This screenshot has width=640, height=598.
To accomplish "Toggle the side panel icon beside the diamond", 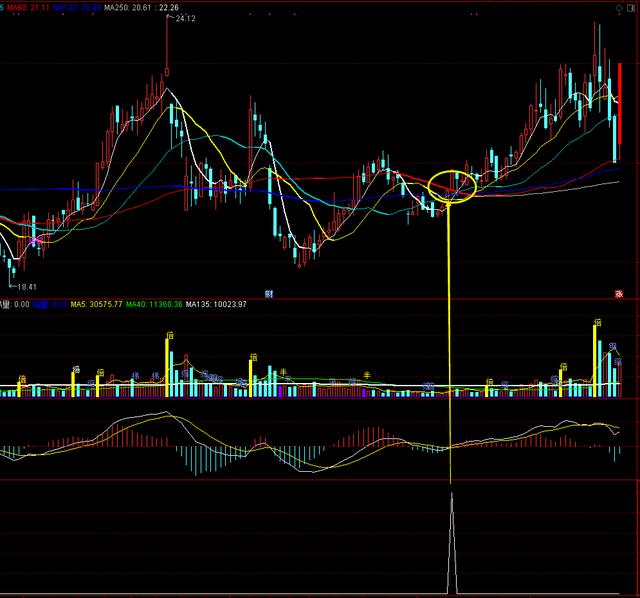I will point(630,8).
